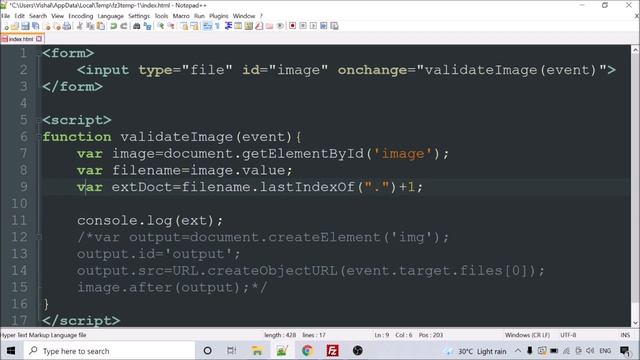Screen dimensions: 640x360
Task: Click scrollbar up arrow in editor
Action: coord(635,50)
